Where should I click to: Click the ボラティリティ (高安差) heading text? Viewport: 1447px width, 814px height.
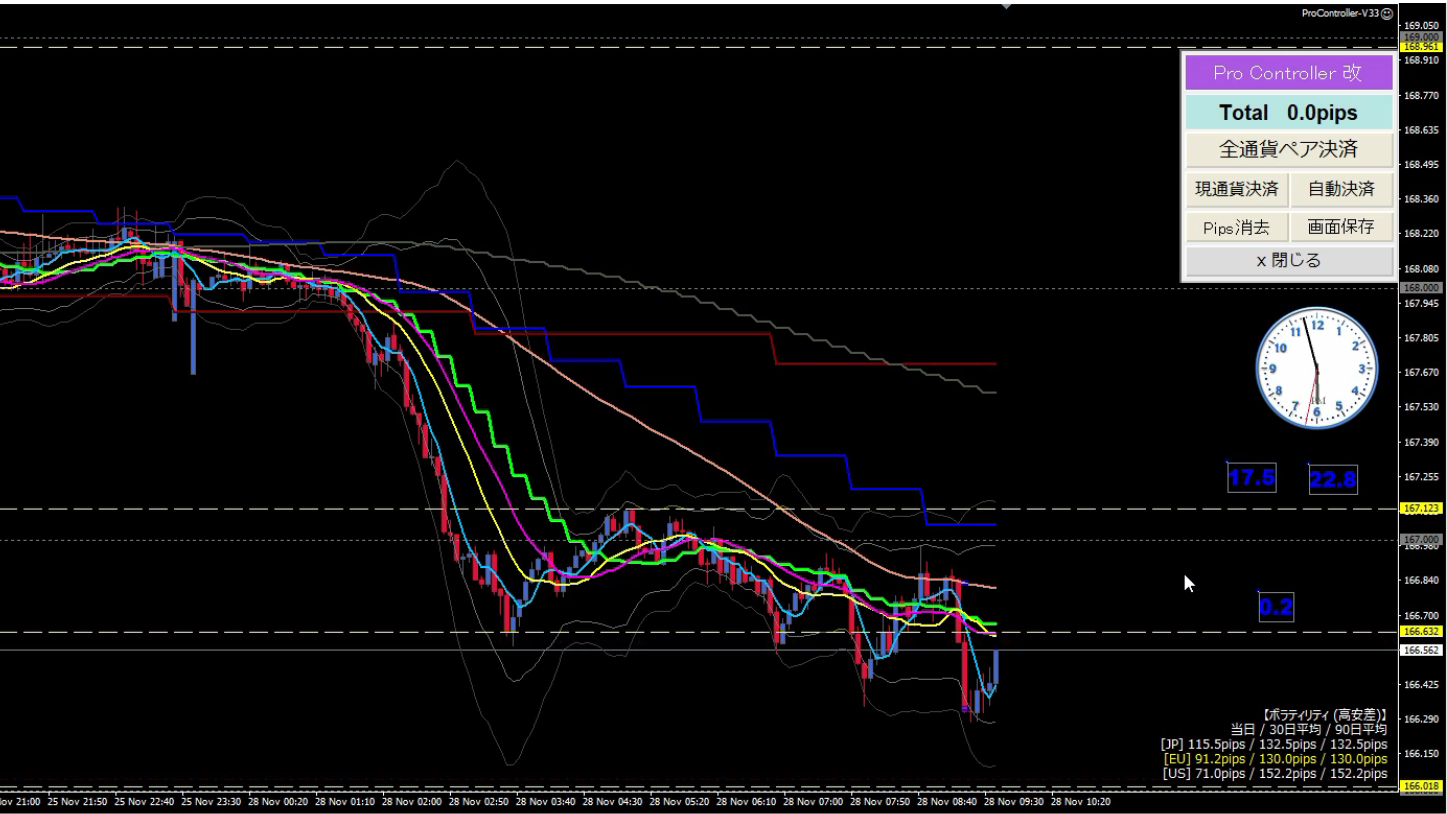[1324, 715]
